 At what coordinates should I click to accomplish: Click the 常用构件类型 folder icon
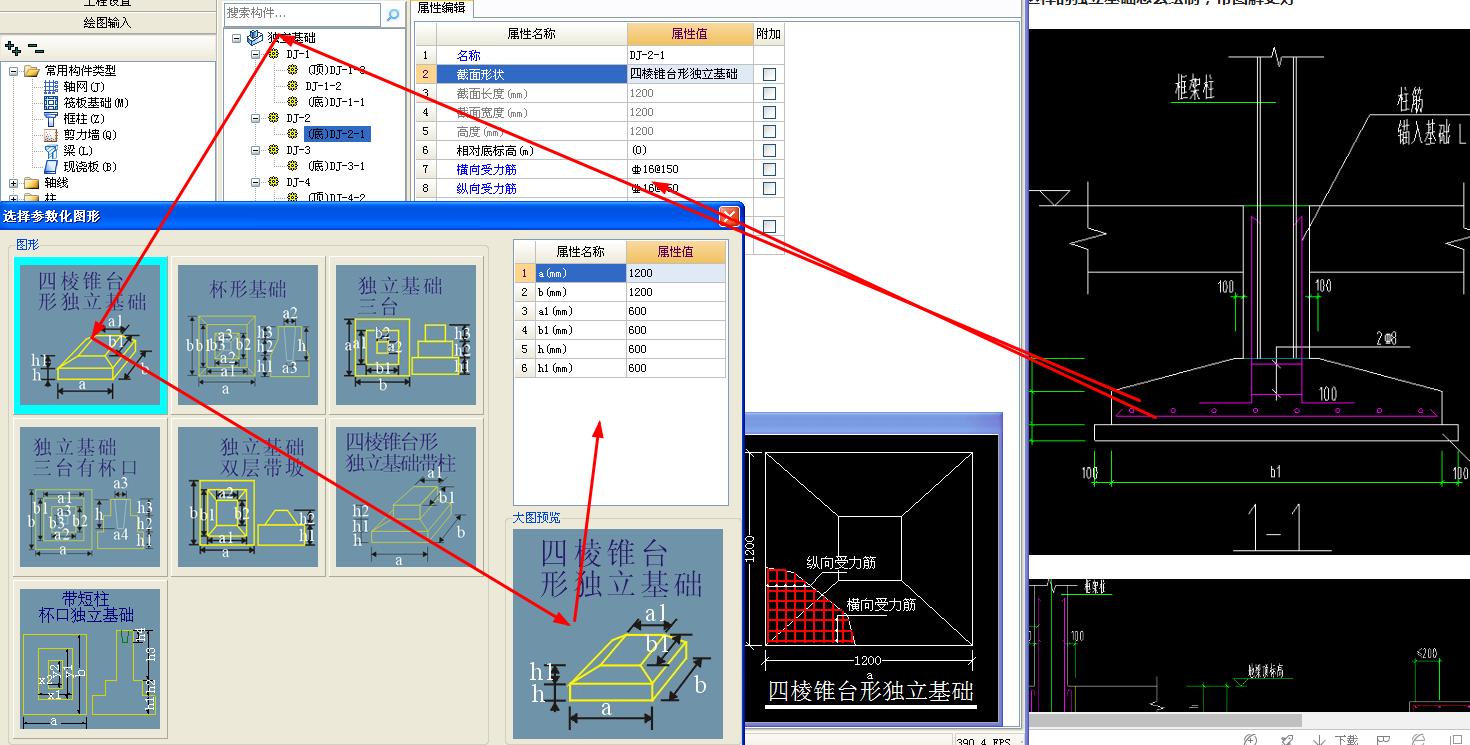(32, 70)
